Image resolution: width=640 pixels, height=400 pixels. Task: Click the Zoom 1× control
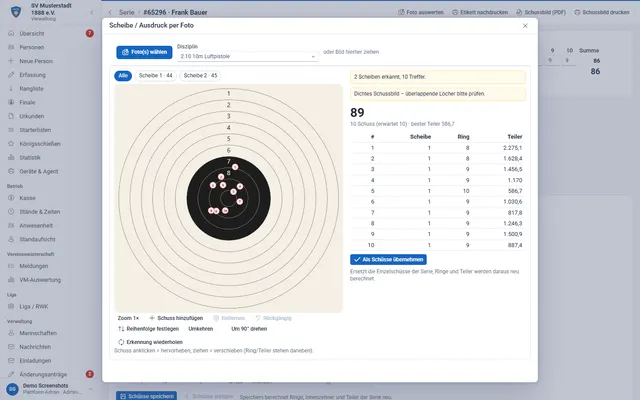pyautogui.click(x=128, y=318)
